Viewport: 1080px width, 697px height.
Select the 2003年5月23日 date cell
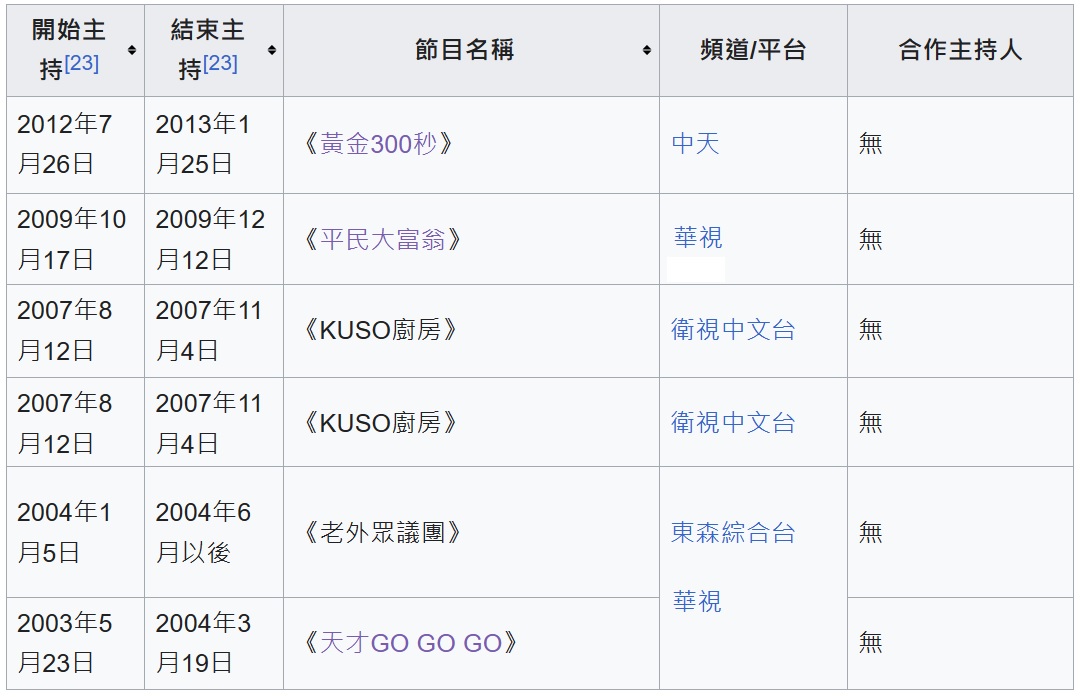click(x=65, y=642)
